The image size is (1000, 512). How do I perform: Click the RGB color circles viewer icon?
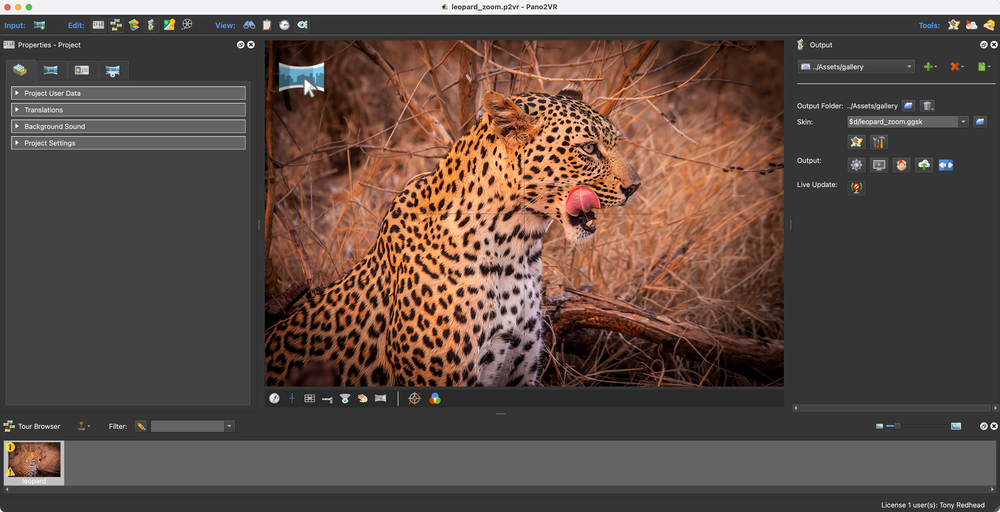coord(435,398)
